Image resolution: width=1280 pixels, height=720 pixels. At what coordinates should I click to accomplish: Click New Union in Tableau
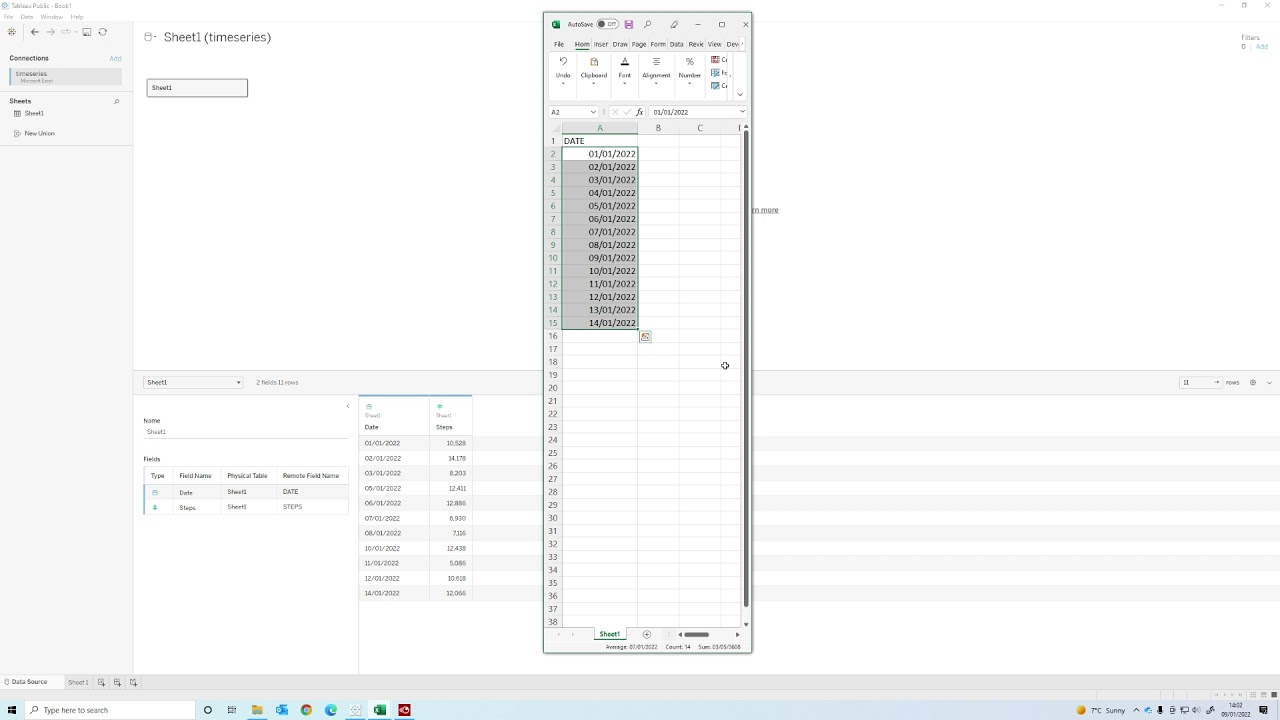(39, 133)
